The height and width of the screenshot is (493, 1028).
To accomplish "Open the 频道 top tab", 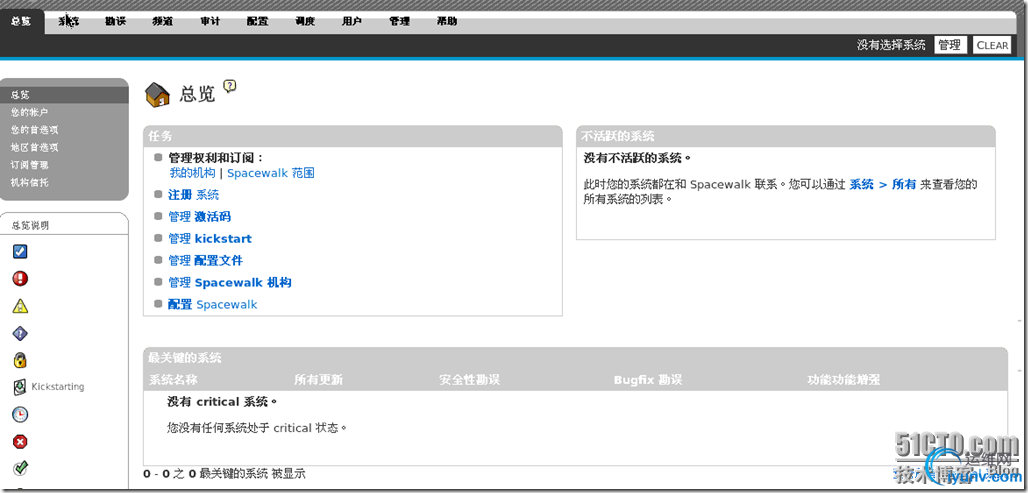I will pyautogui.click(x=163, y=21).
